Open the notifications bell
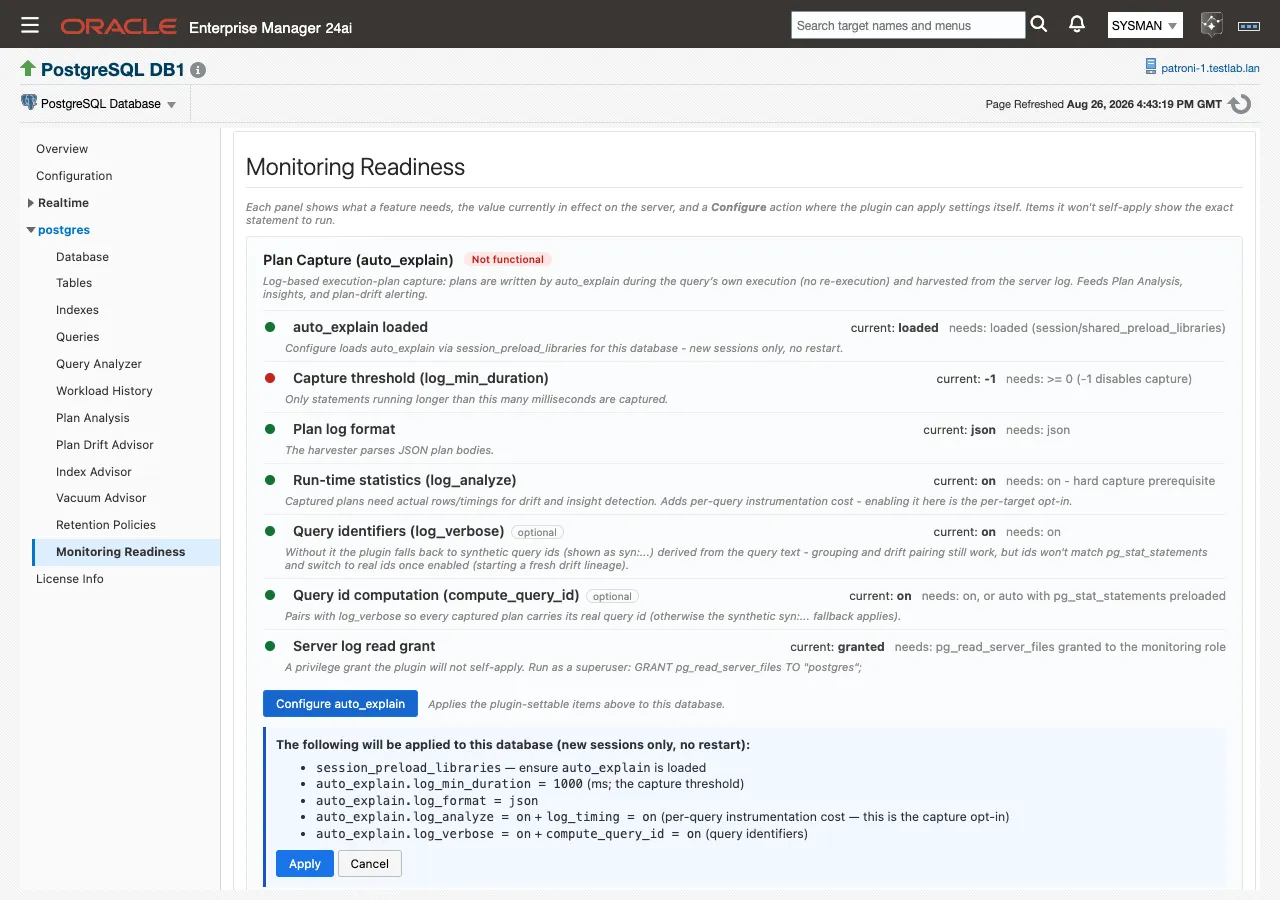Image resolution: width=1280 pixels, height=900 pixels. 1077,24
